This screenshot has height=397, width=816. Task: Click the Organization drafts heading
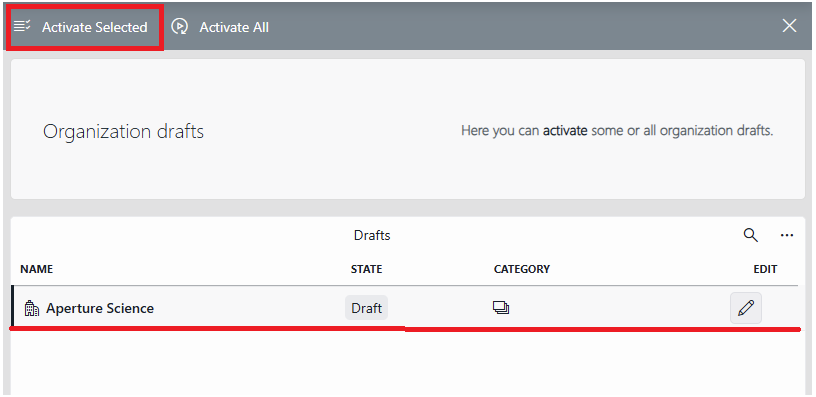pyautogui.click(x=123, y=132)
